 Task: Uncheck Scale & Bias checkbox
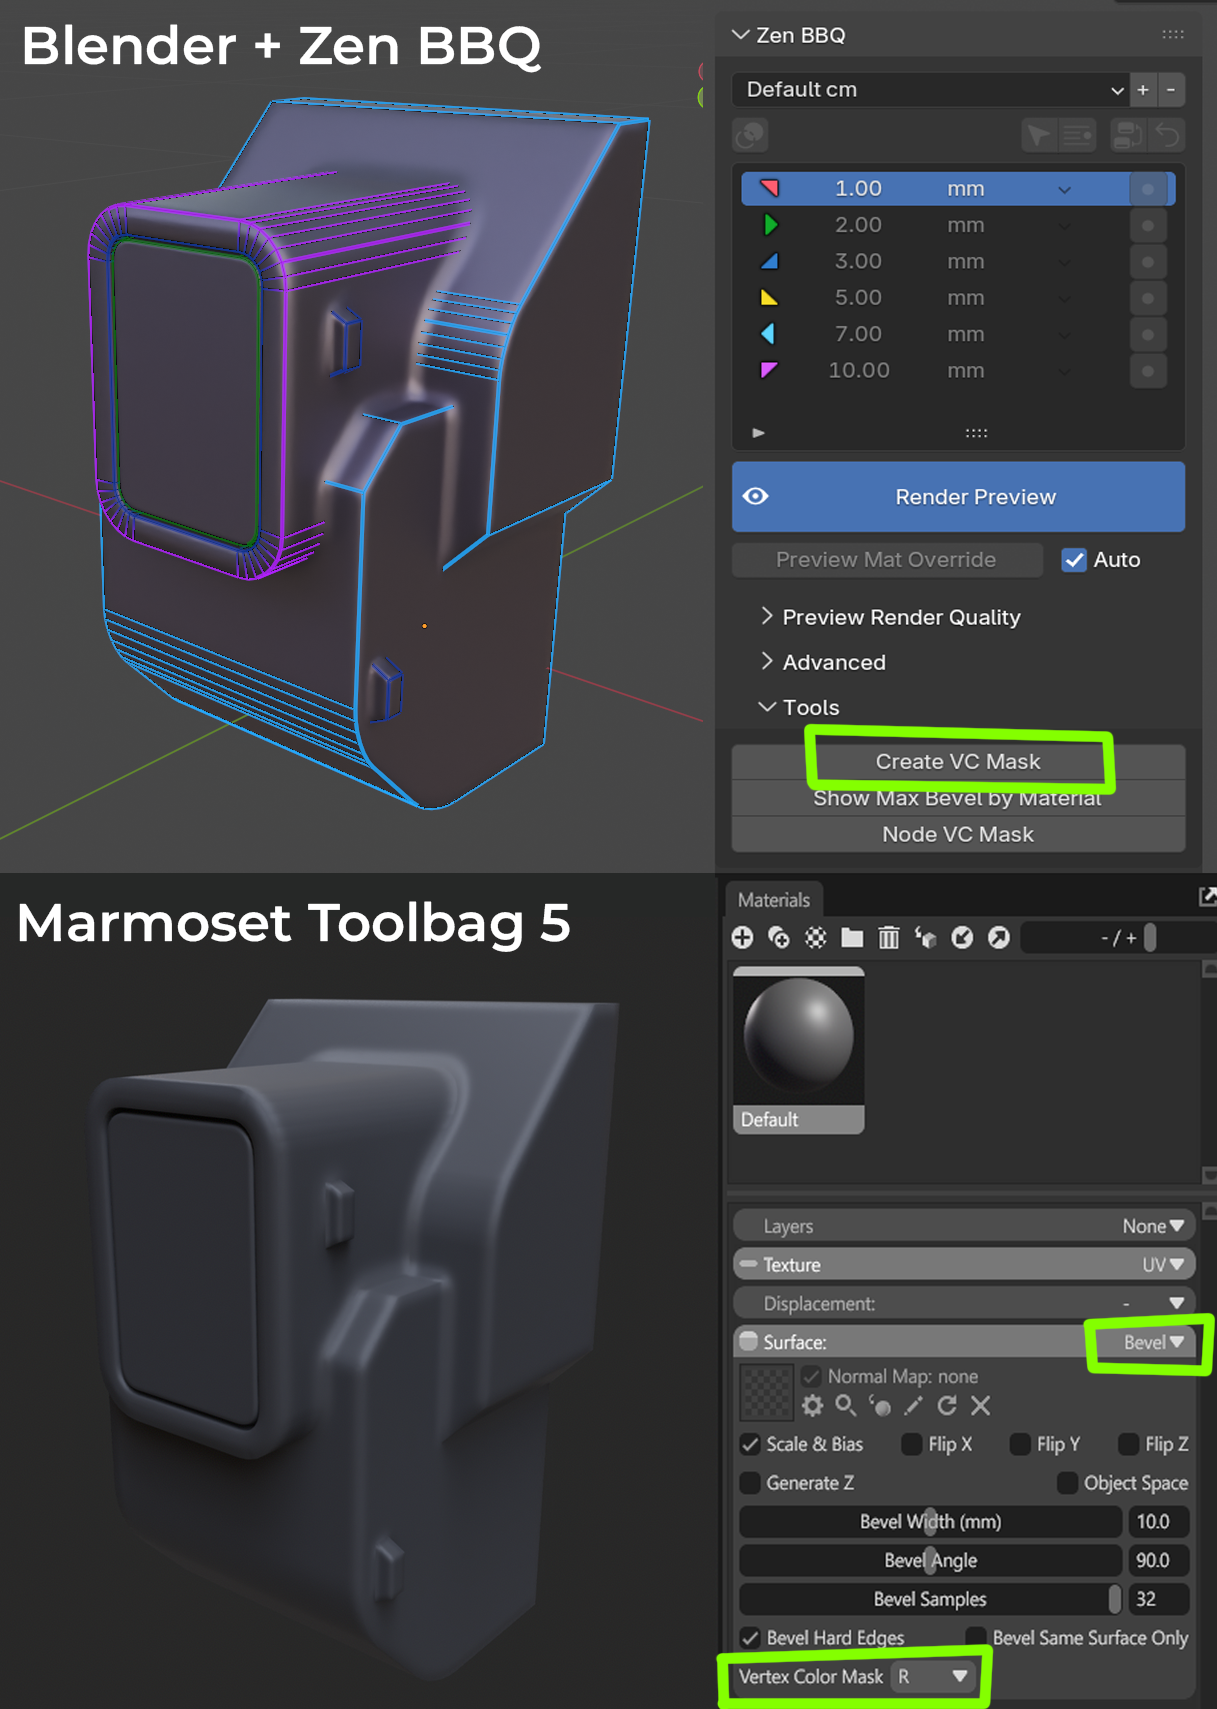click(x=750, y=1444)
